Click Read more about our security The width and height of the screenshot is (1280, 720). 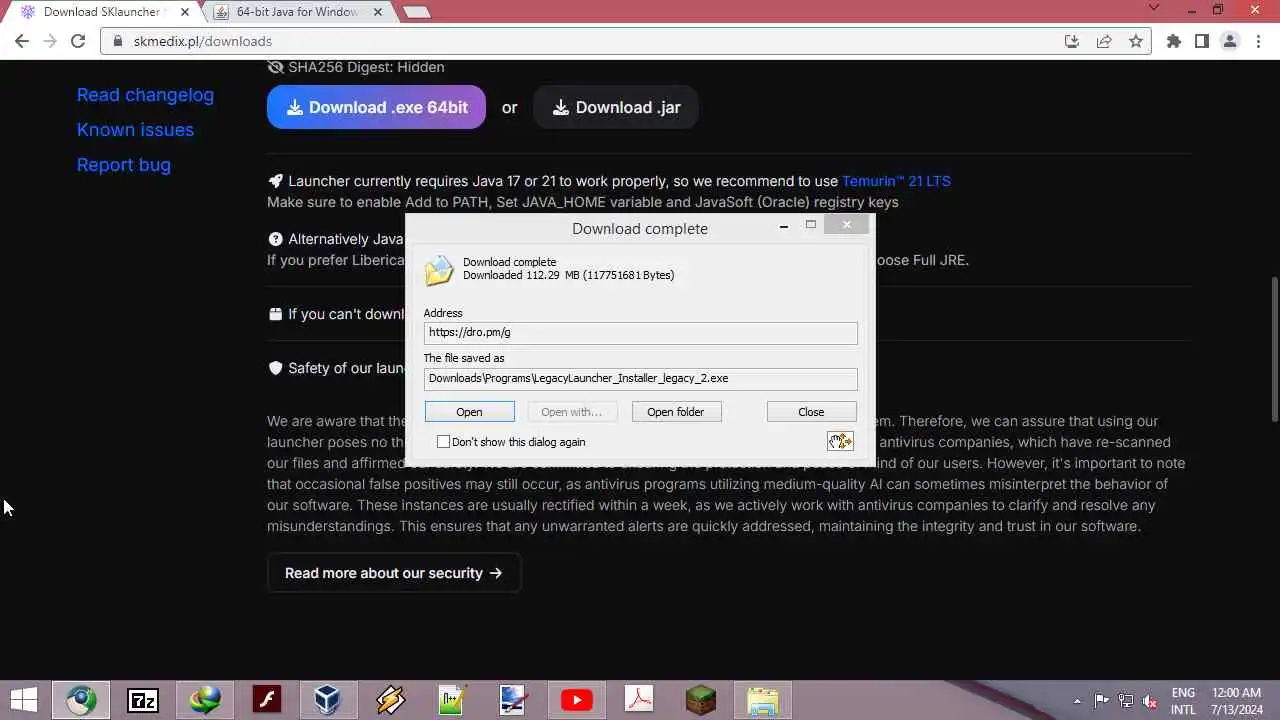point(394,573)
